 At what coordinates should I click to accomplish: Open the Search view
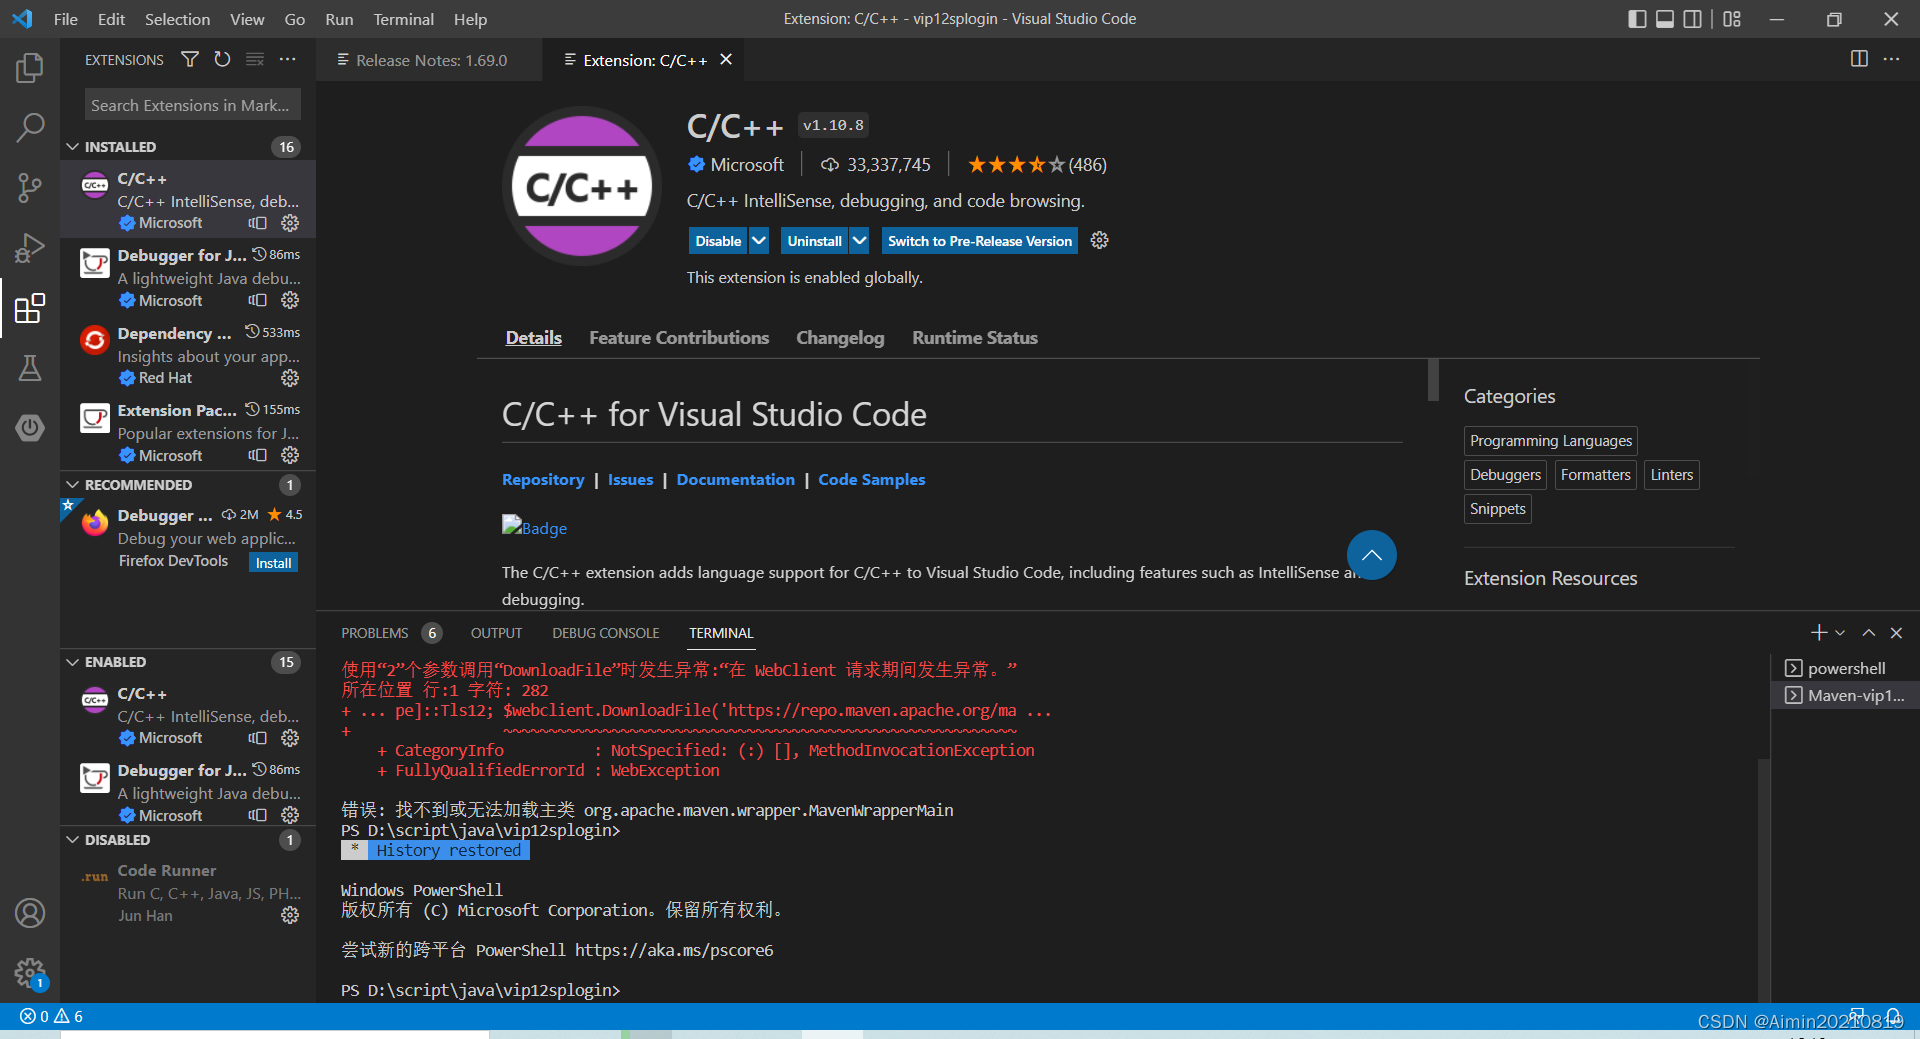point(30,128)
